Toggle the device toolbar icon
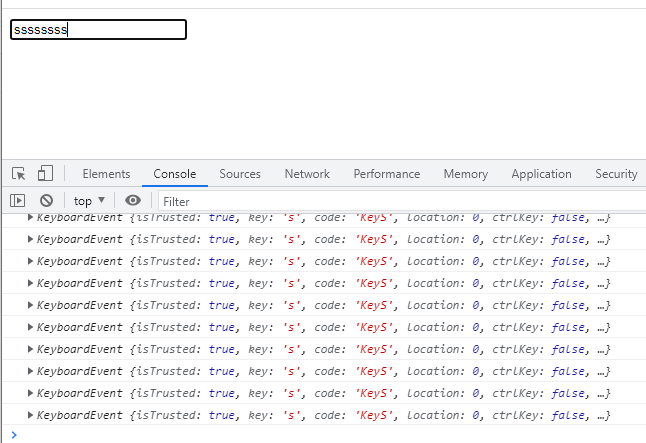Image resolution: width=646 pixels, height=443 pixels. point(45,173)
